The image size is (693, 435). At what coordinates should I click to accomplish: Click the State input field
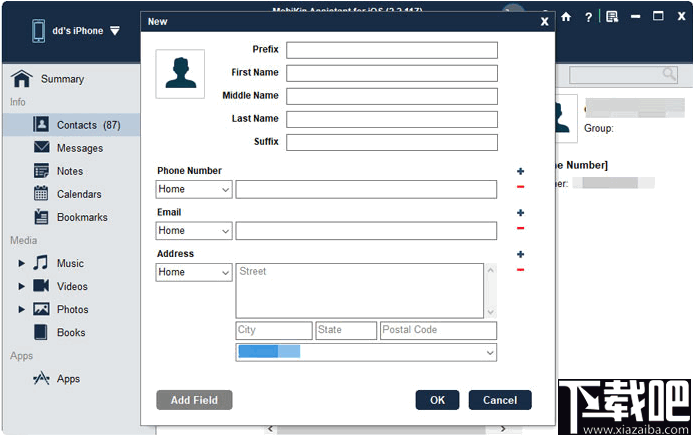tap(346, 330)
